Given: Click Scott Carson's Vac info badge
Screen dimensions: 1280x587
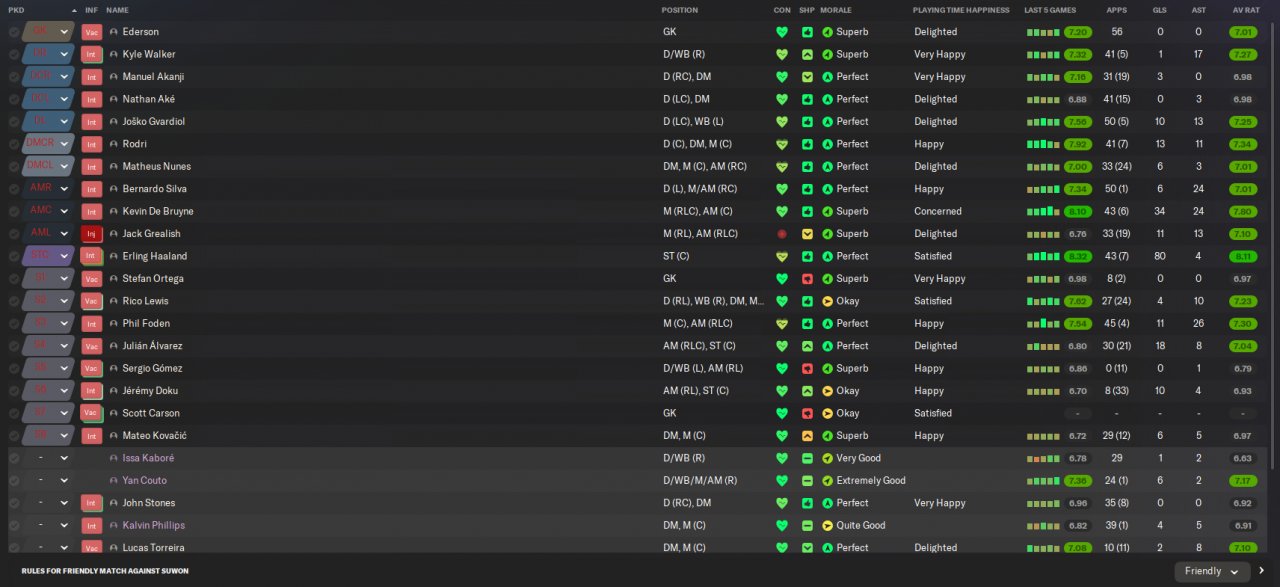Looking at the screenshot, I should (91, 413).
